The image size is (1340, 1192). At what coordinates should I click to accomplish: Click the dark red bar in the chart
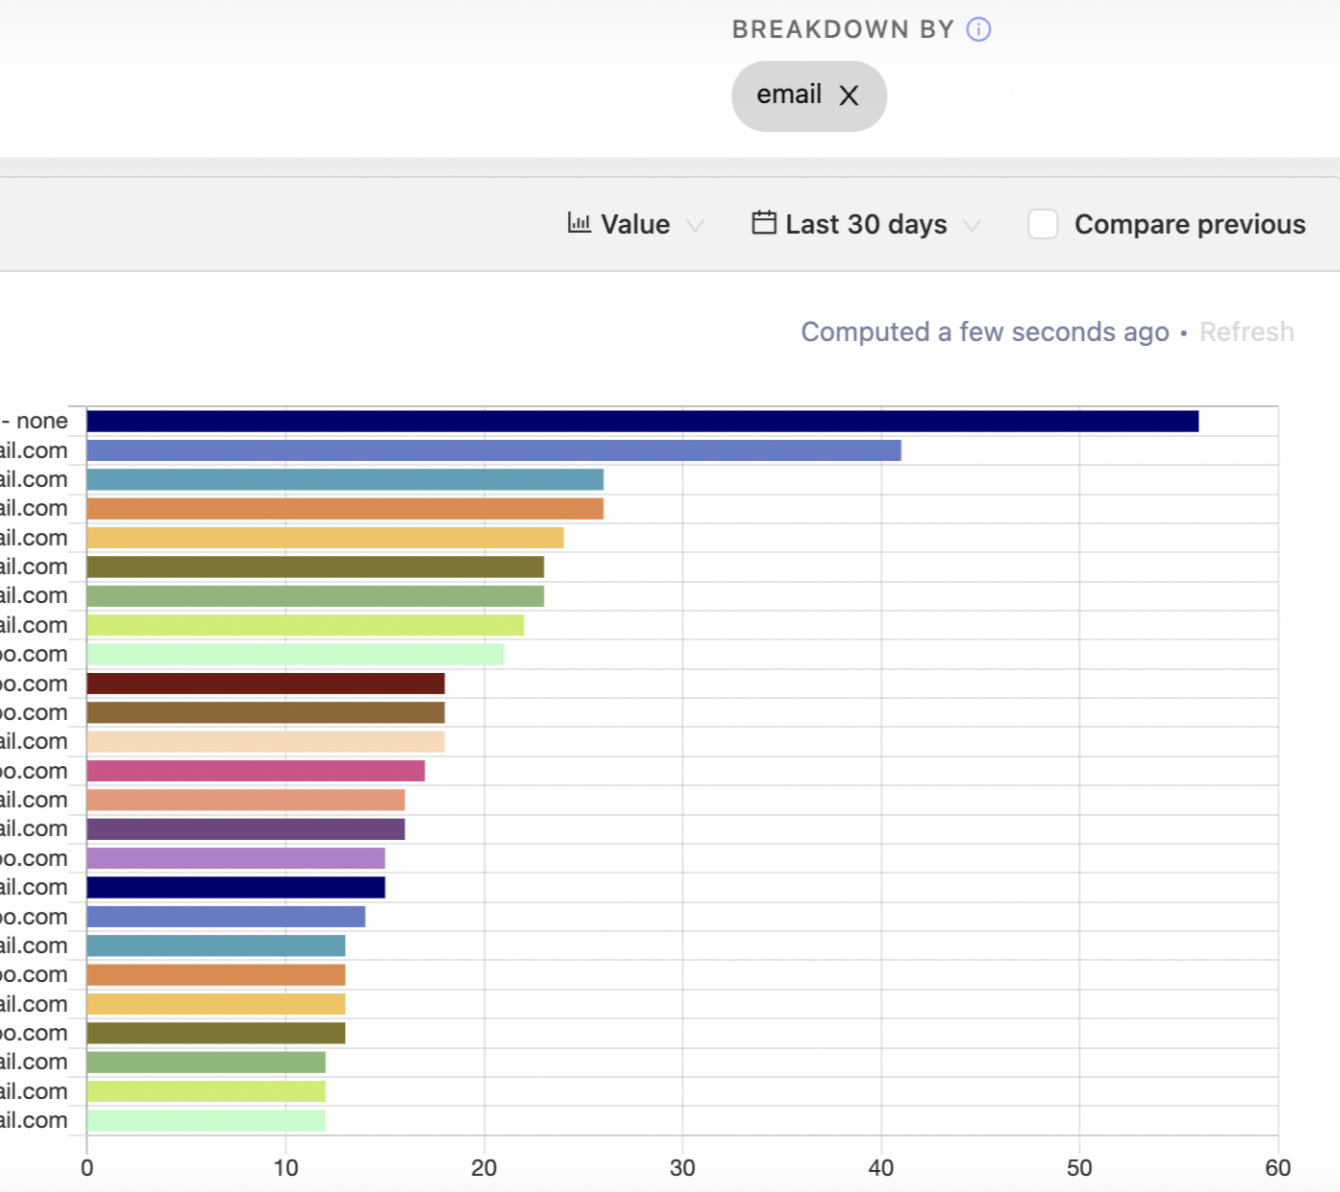point(265,684)
